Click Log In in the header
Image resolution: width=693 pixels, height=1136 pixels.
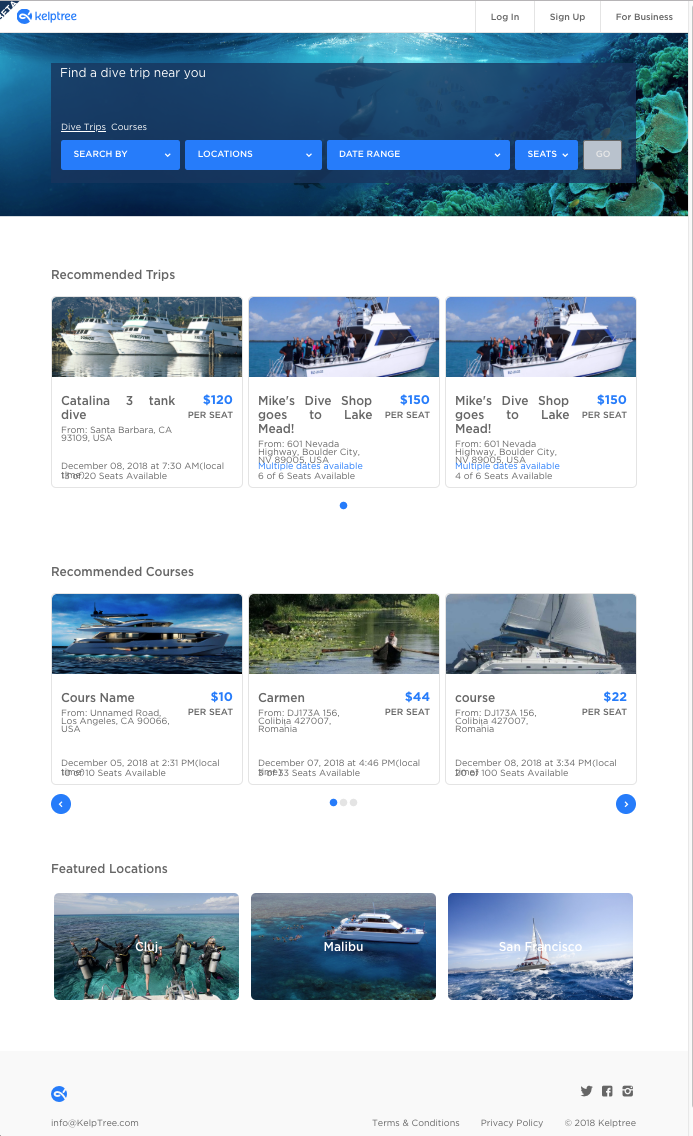pyautogui.click(x=505, y=17)
